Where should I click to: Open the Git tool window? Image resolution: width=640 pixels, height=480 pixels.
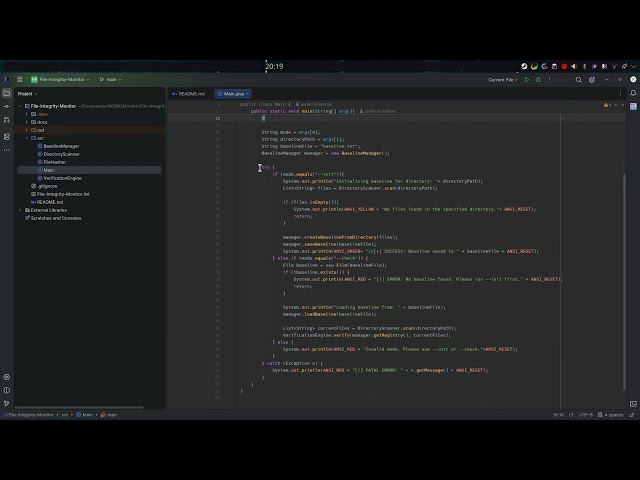click(7, 404)
